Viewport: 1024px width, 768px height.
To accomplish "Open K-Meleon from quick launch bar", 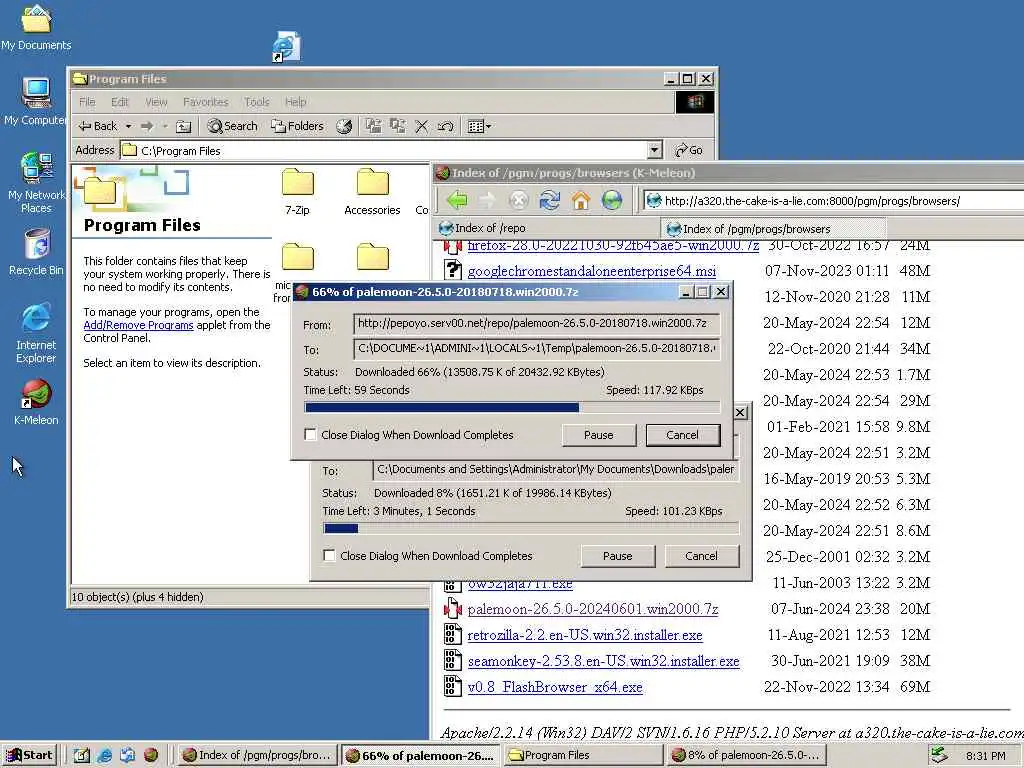I will coord(151,755).
